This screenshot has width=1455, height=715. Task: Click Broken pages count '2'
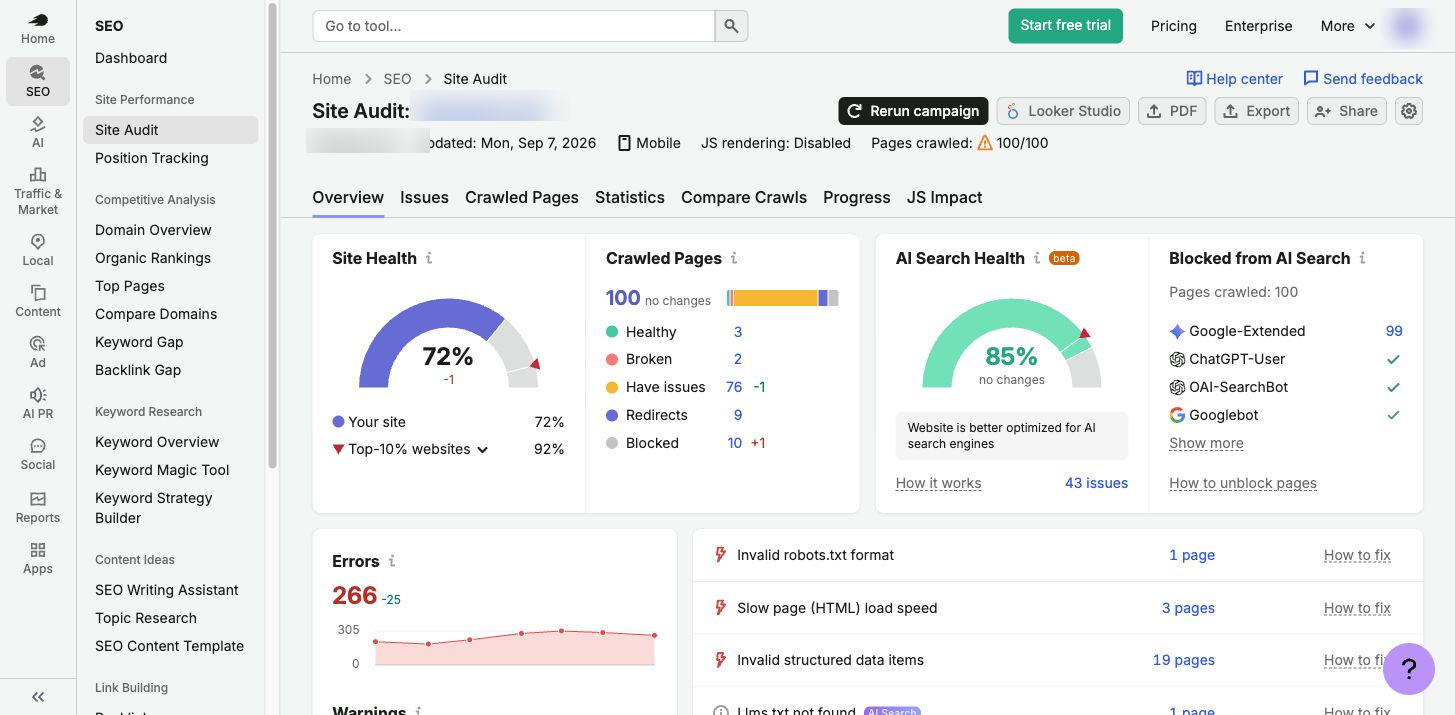pyautogui.click(x=738, y=359)
